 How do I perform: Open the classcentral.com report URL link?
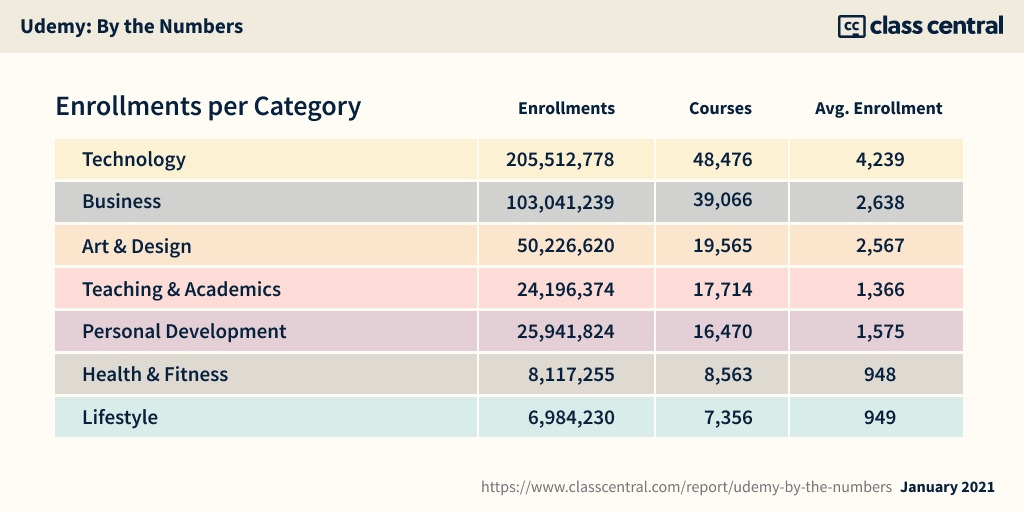[x=686, y=487]
